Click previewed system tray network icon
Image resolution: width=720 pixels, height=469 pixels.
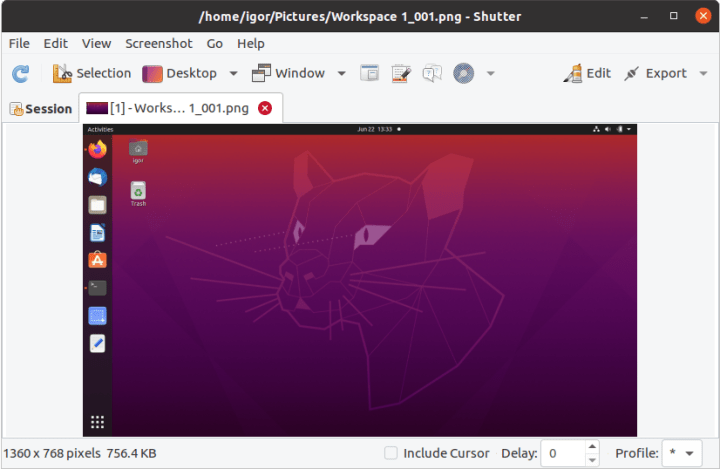[x=596, y=129]
